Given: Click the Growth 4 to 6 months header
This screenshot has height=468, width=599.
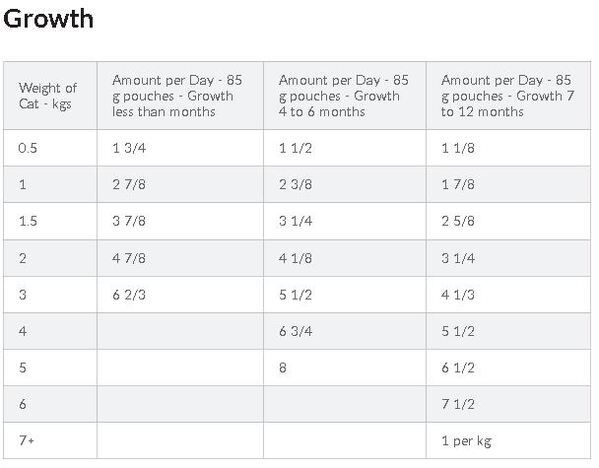Looking at the screenshot, I should click(345, 96).
